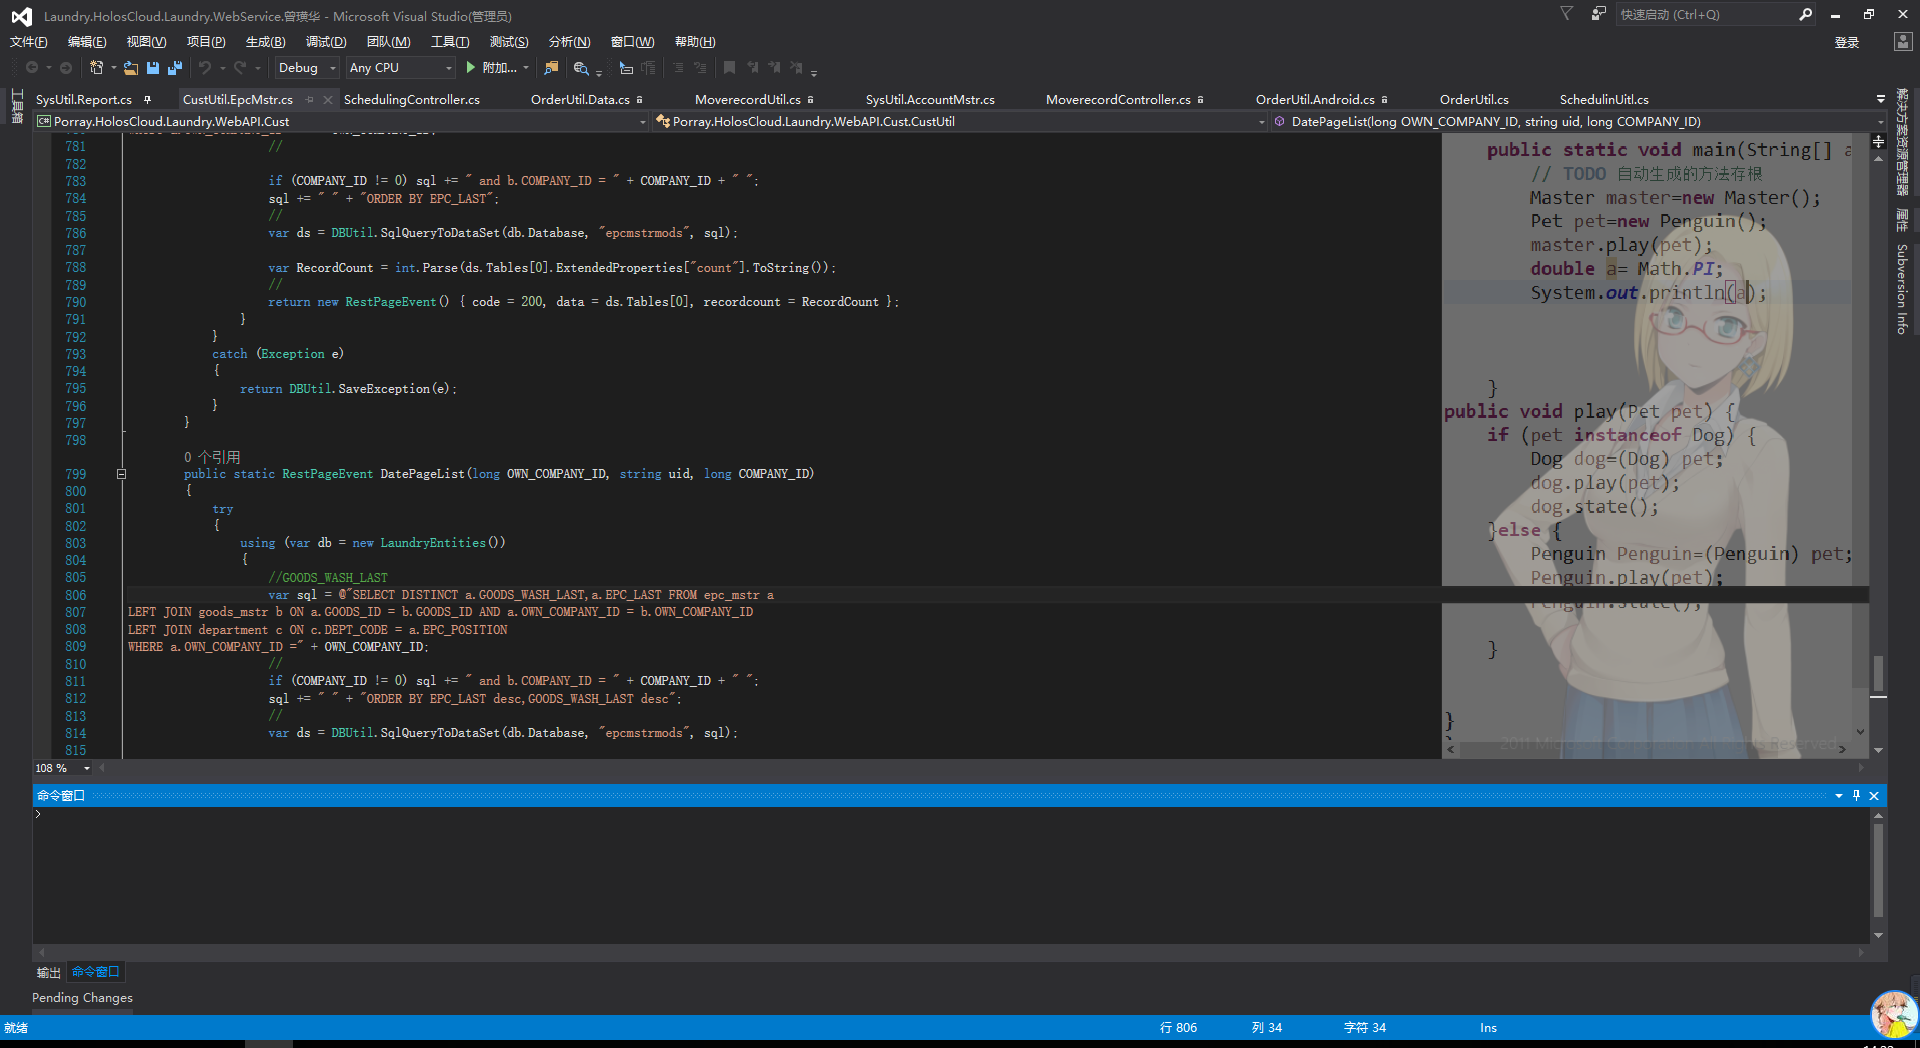The width and height of the screenshot is (1920, 1048).
Task: Click the editor vertical scrollbar thumb
Action: coord(1878,673)
